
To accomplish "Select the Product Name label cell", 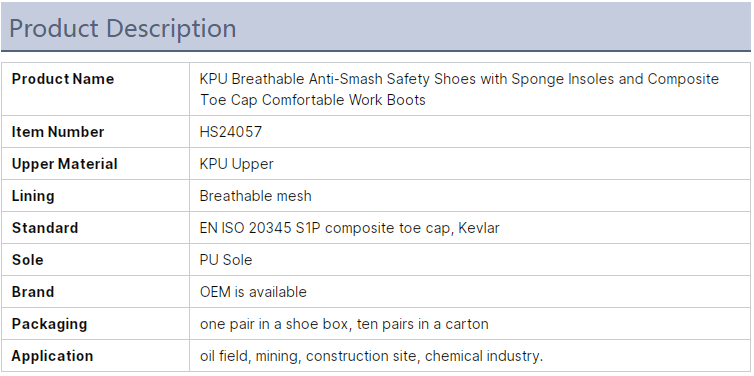I will point(95,89).
